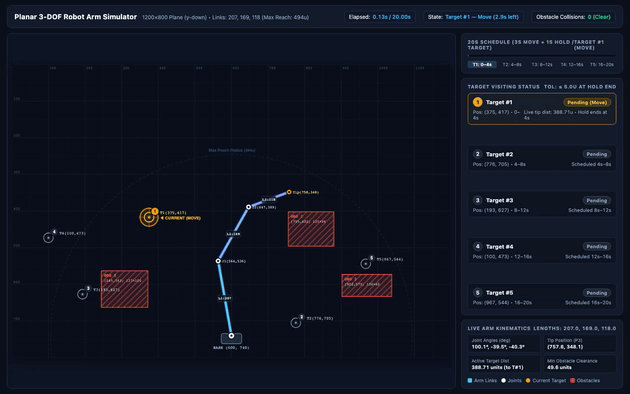Screen dimensions: 630x394
Task: Click the numbered 1 badge of Target #1
Action: pyautogui.click(x=477, y=102)
